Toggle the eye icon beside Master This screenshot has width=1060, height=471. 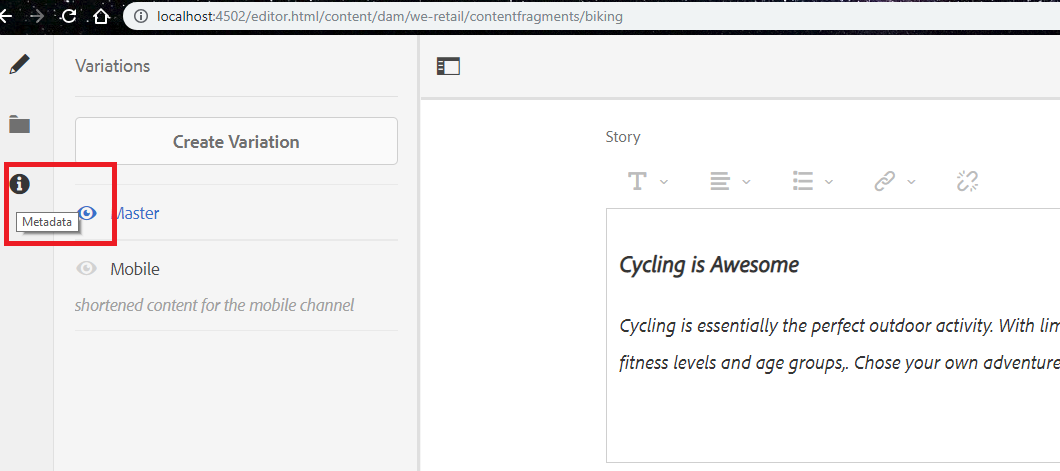pyautogui.click(x=88, y=213)
